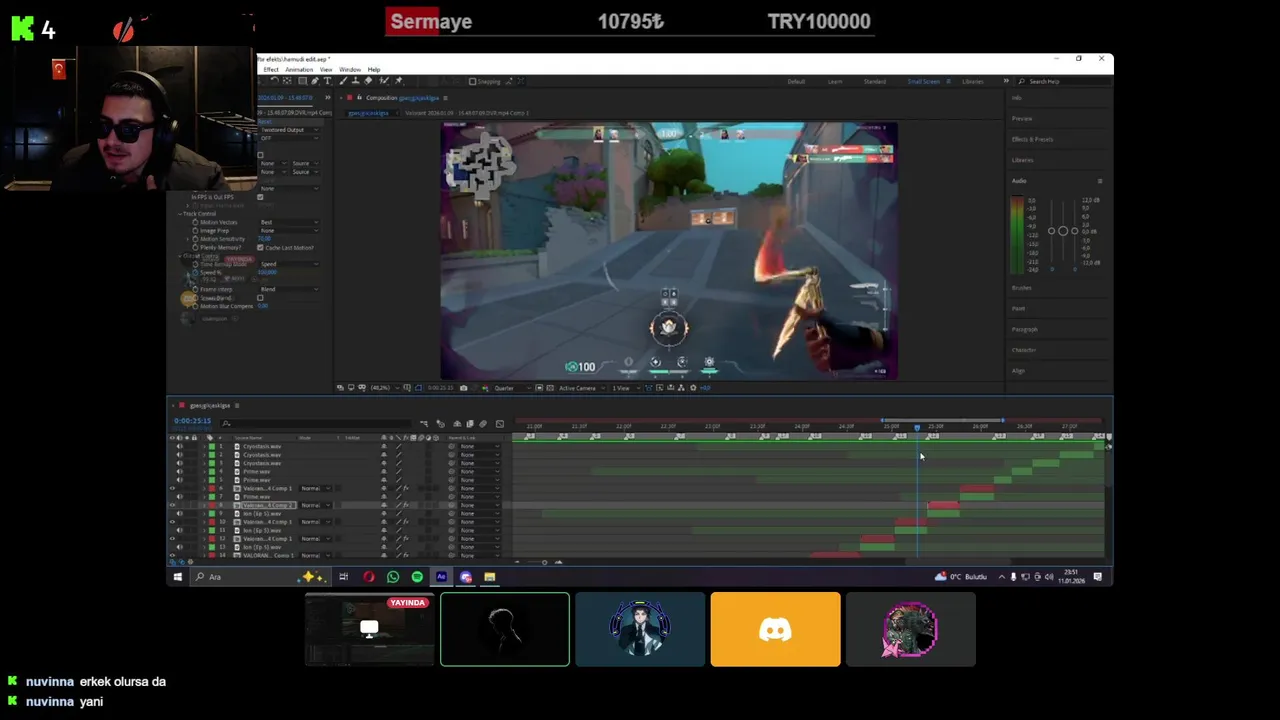
Task: Mute audio of layer 4 Prime.wav
Action: [x=180, y=472]
